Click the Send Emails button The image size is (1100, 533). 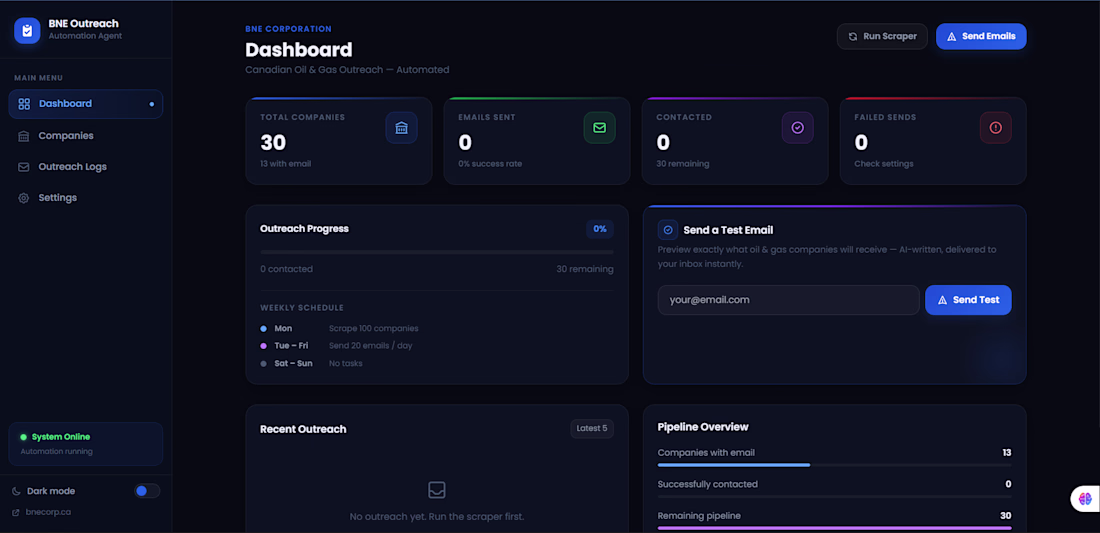[981, 36]
